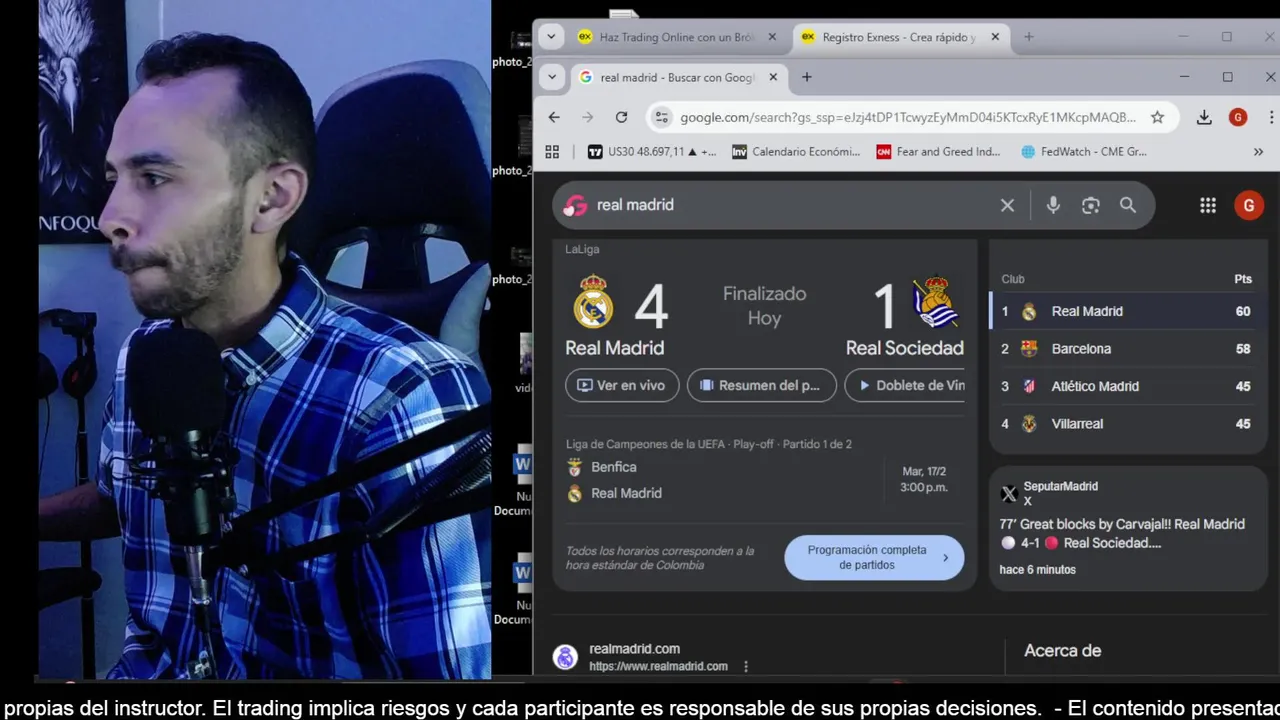Screen dimensions: 1280x720
Task: Open site information icon in address bar
Action: pos(661,117)
